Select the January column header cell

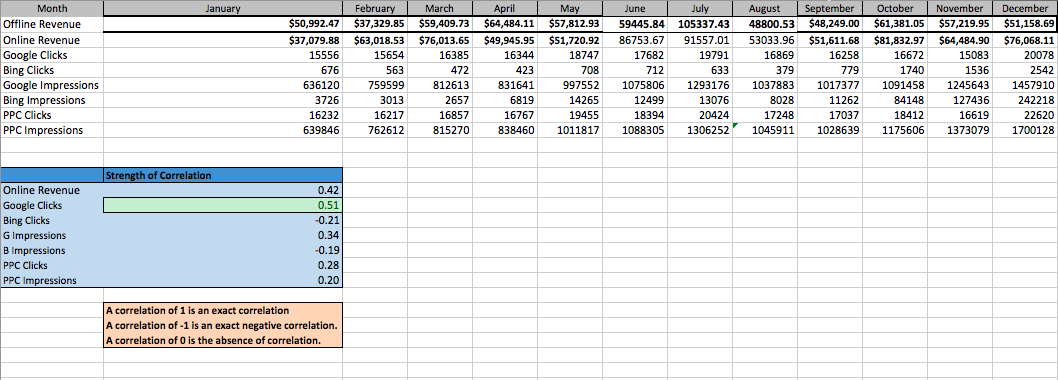[223, 9]
